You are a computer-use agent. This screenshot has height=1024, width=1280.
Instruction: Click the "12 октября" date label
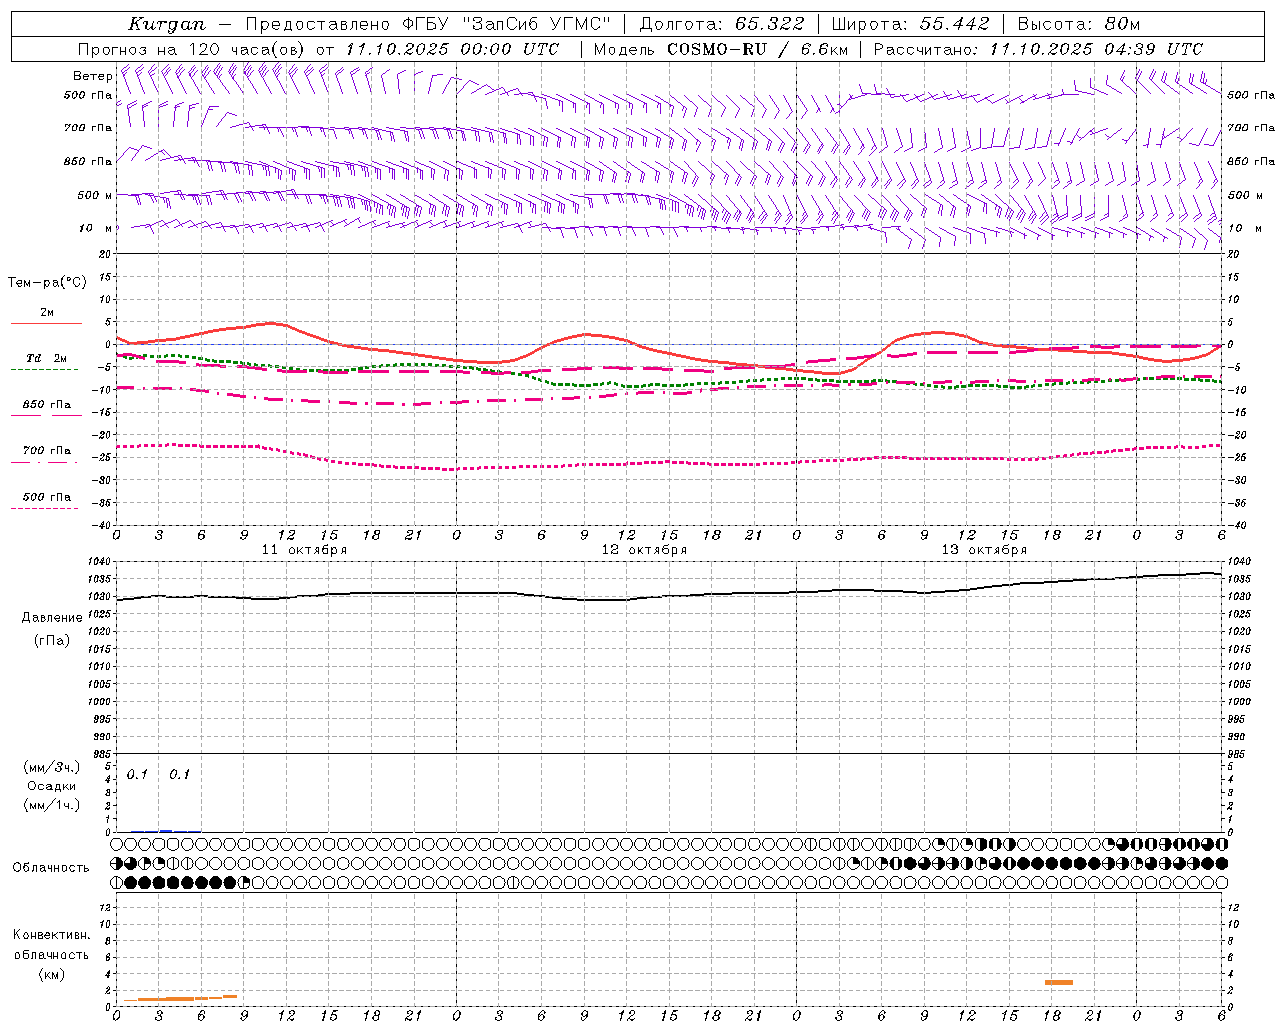(644, 550)
